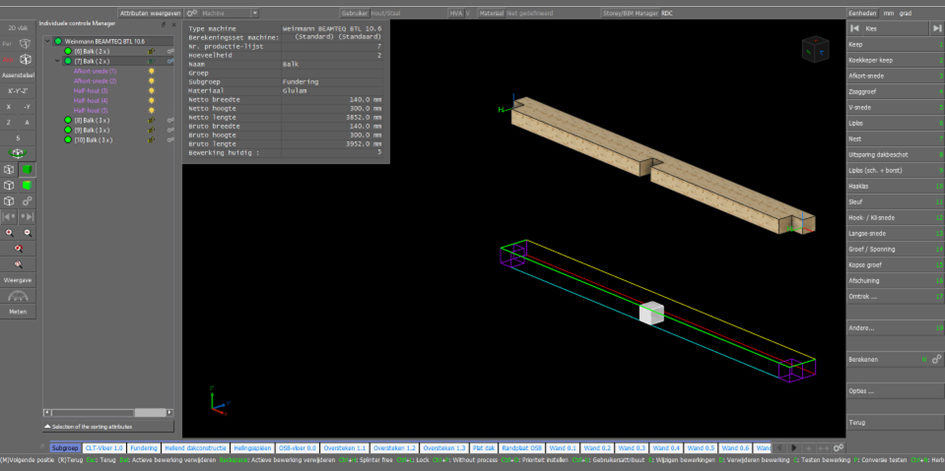The width and height of the screenshot is (945, 471).
Task: Click the horizontal scrollbar in manager panel
Action: (108, 413)
